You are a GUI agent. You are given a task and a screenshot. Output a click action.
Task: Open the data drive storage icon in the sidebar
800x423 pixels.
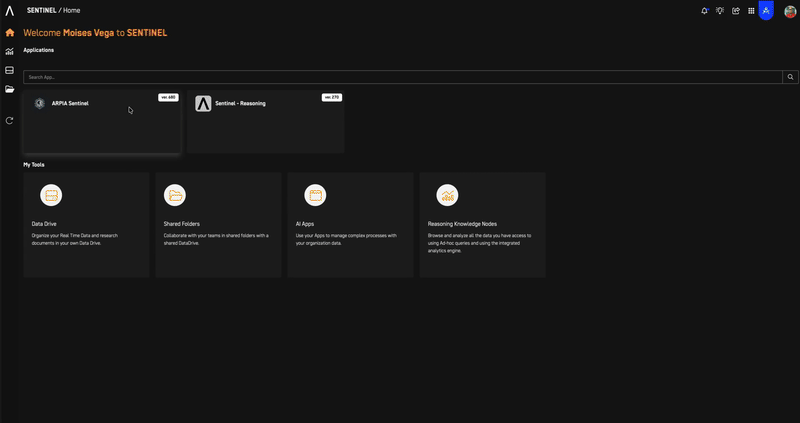tap(9, 70)
